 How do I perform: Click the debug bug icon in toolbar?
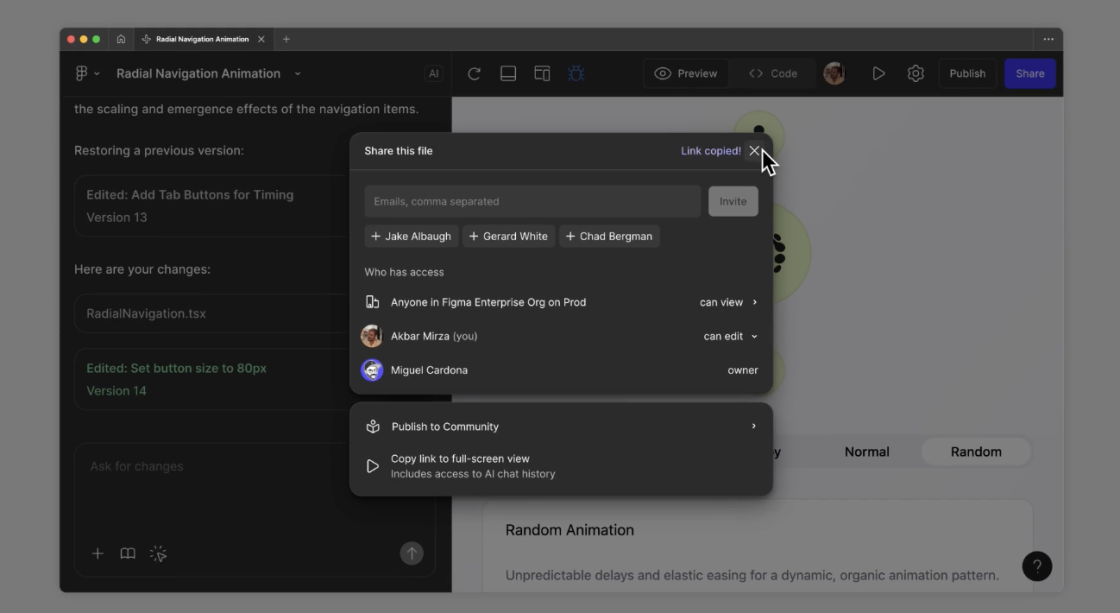576,74
